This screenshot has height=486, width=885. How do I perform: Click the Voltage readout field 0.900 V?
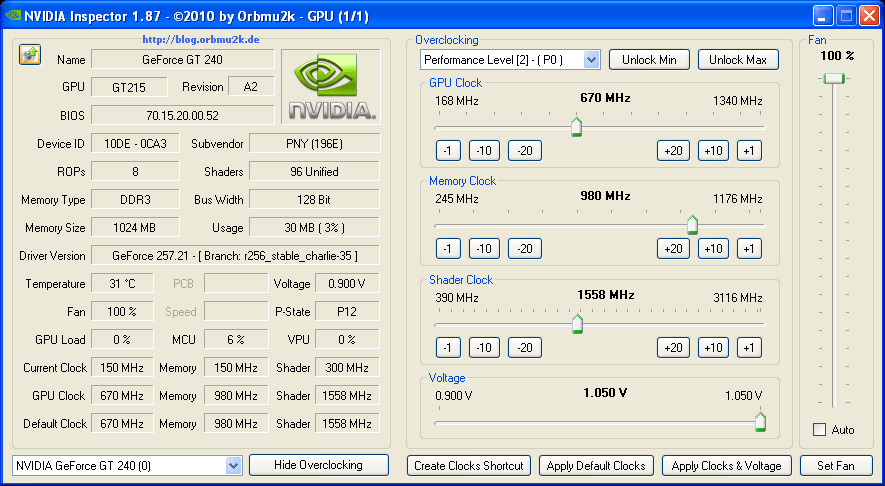(x=347, y=283)
